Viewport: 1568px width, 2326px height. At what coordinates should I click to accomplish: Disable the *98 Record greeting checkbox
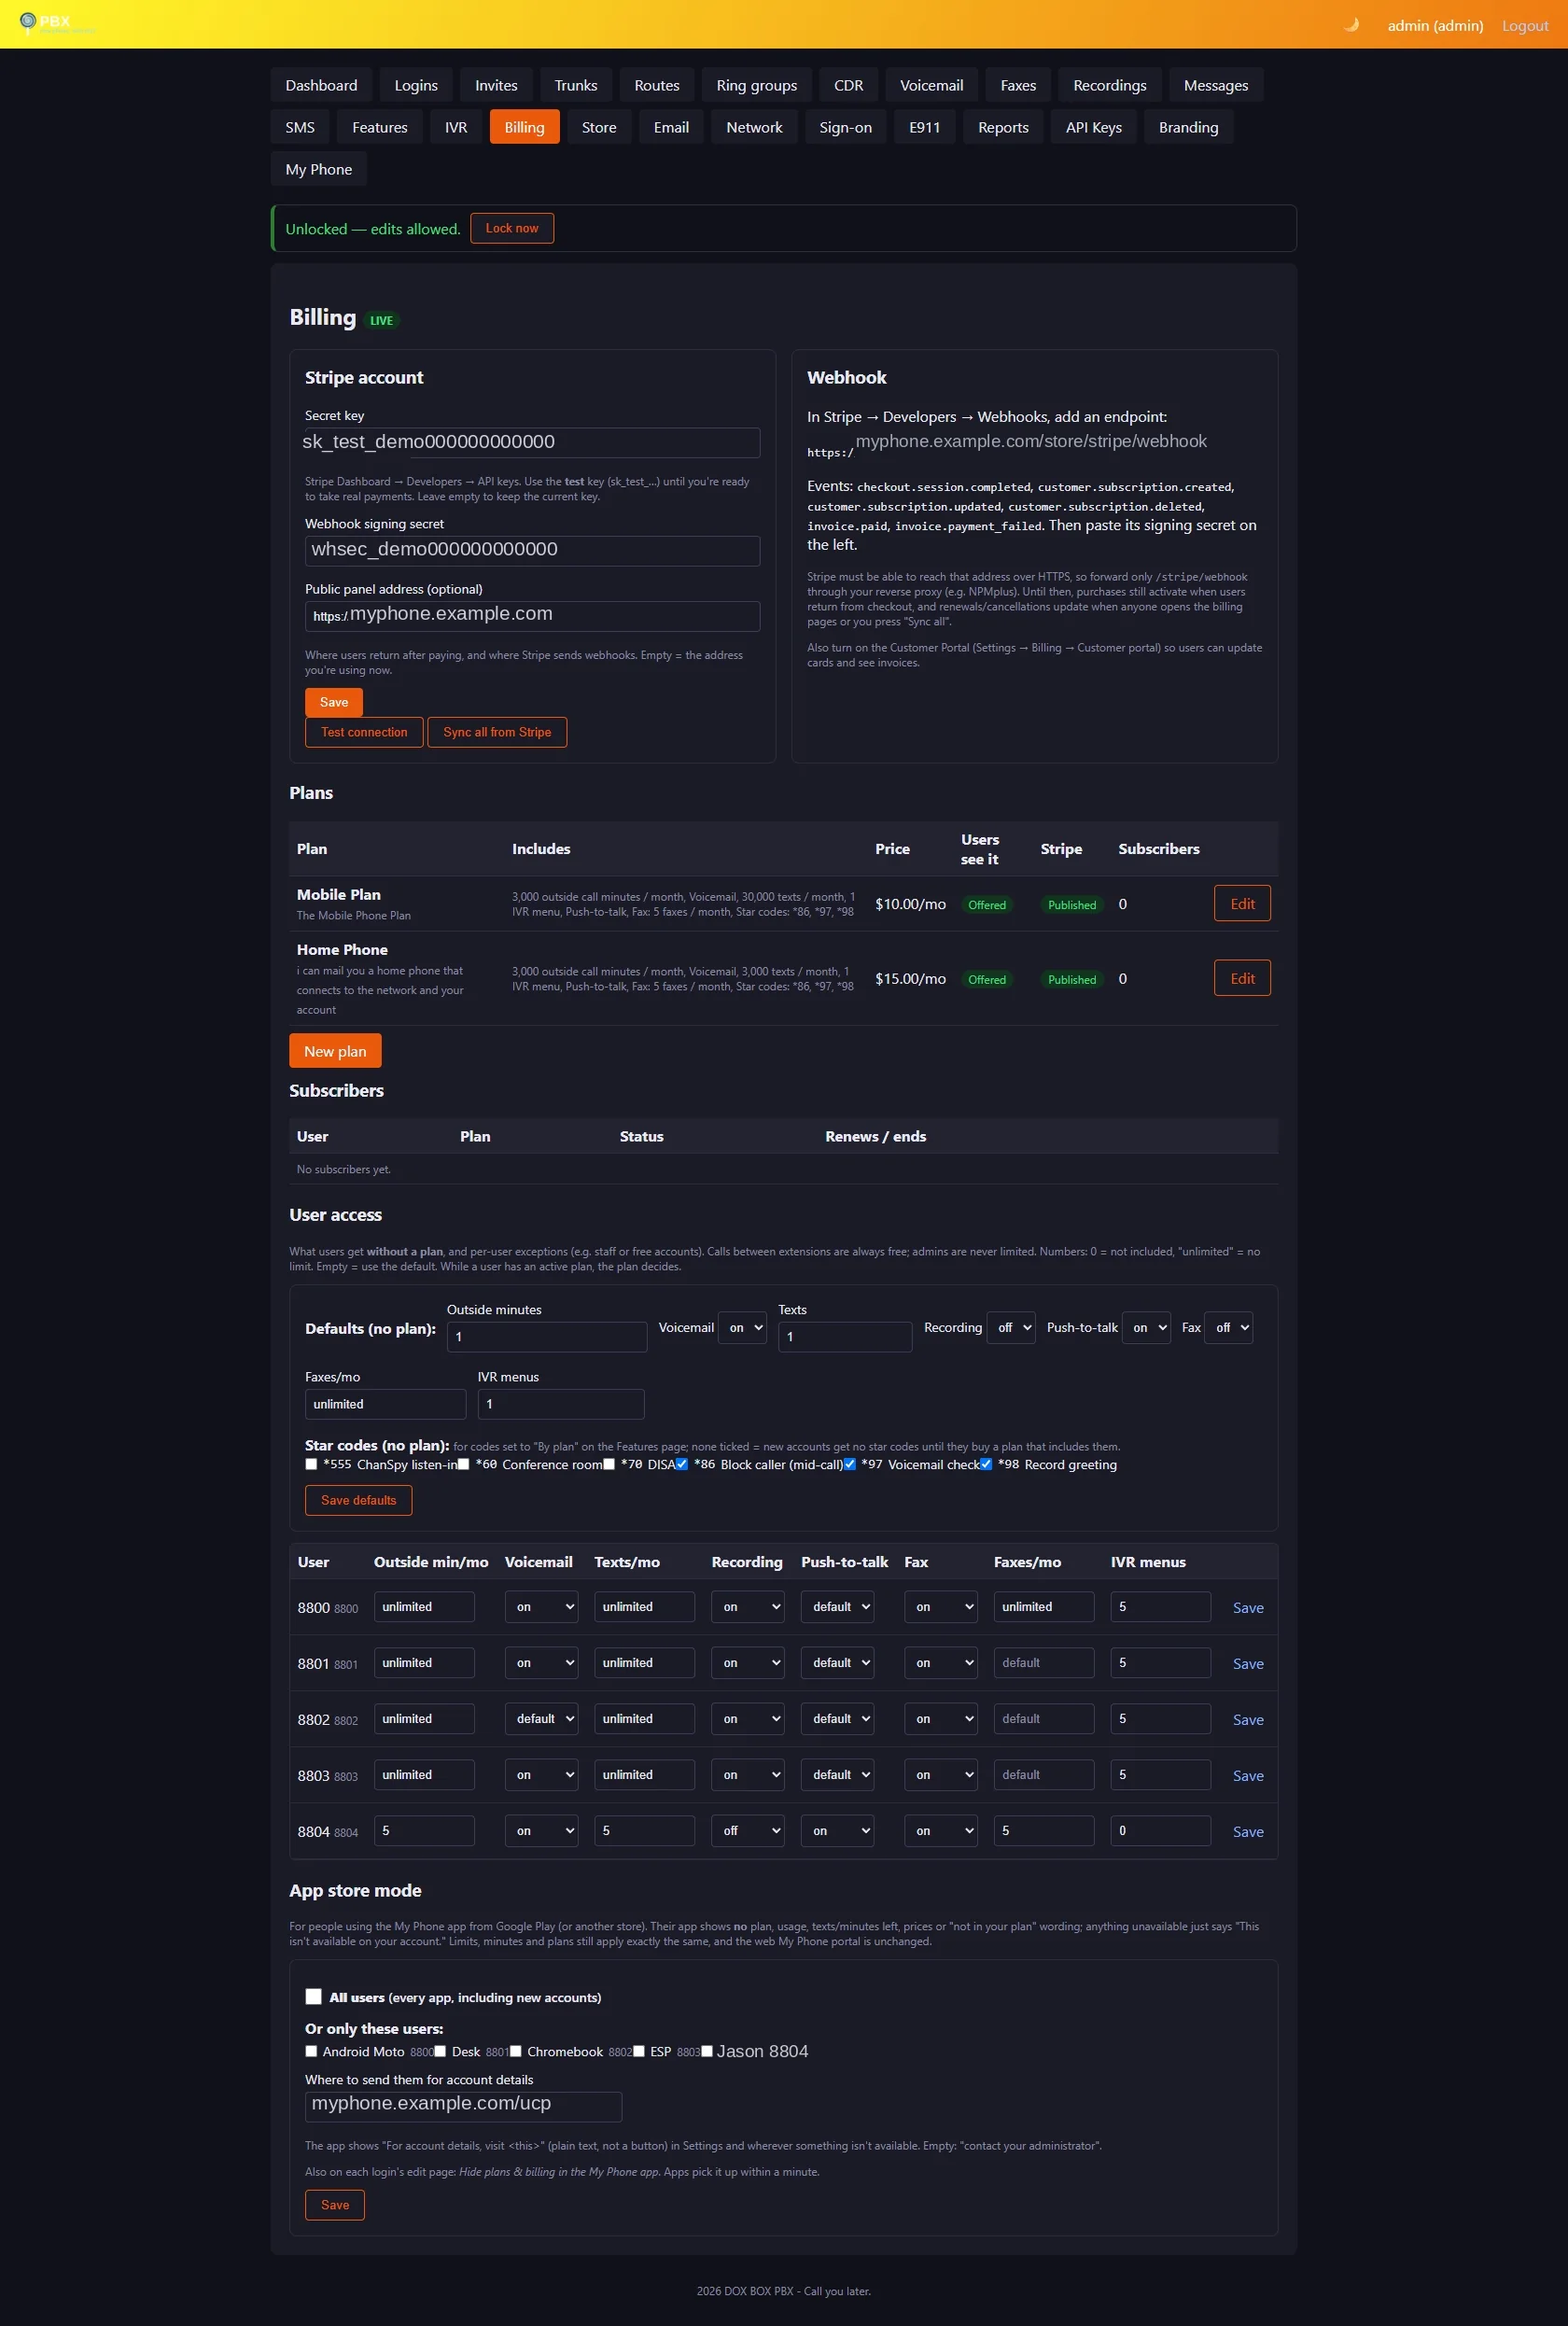(x=986, y=1464)
